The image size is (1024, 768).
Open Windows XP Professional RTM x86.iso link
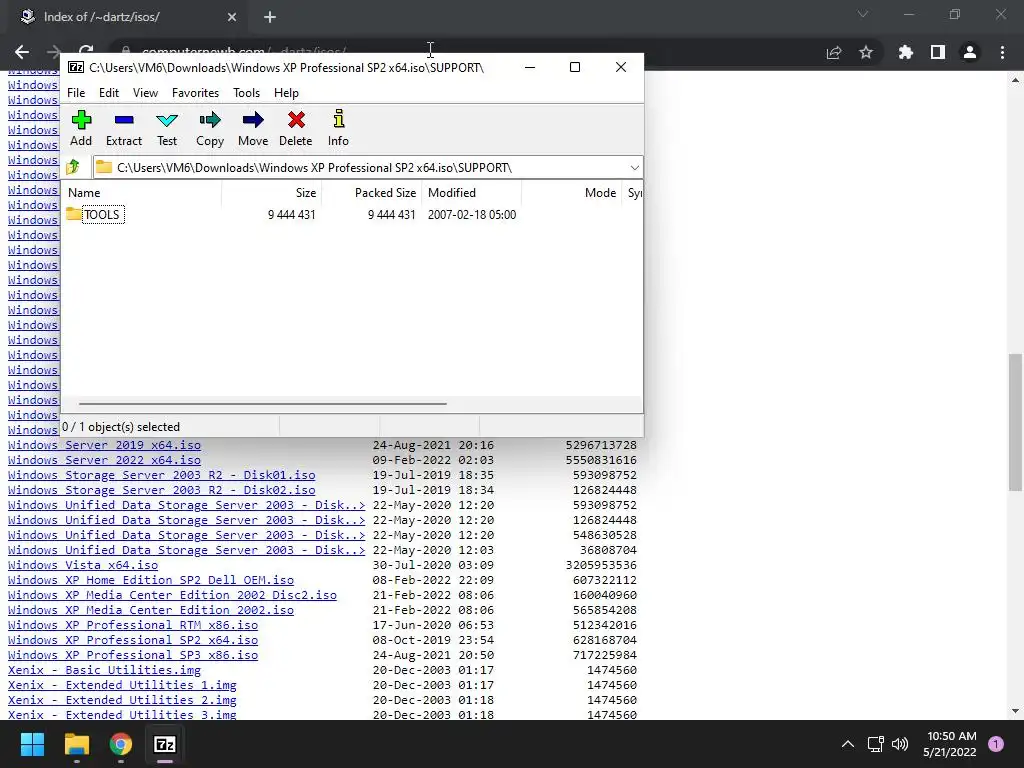click(x=133, y=625)
